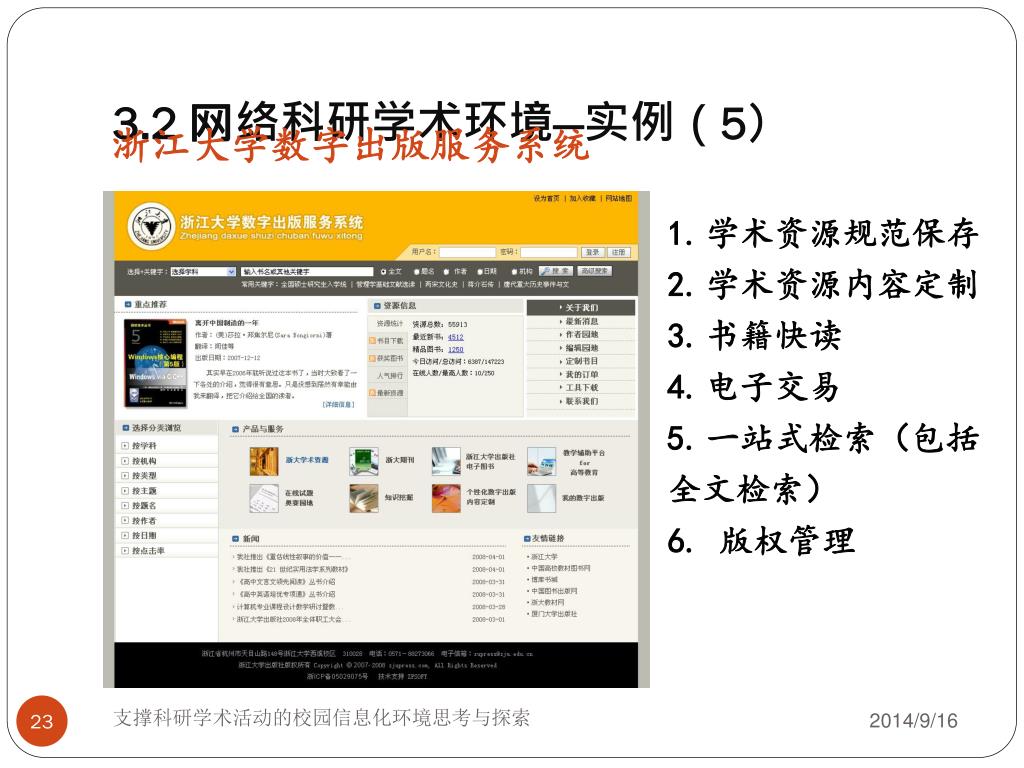Image resolution: width=1024 pixels, height=768 pixels.
Task: Select the 题名 search radio button
Action: pyautogui.click(x=416, y=272)
